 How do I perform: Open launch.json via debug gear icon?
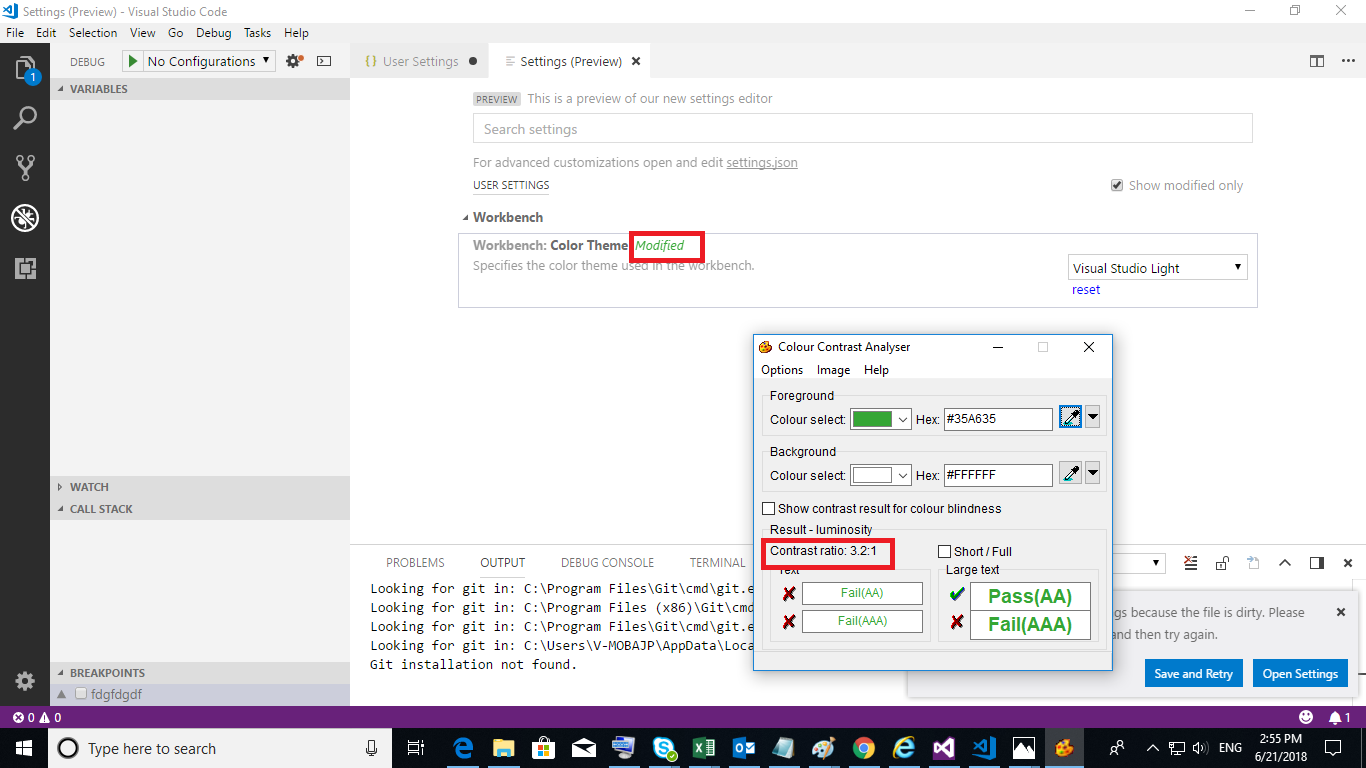294,61
